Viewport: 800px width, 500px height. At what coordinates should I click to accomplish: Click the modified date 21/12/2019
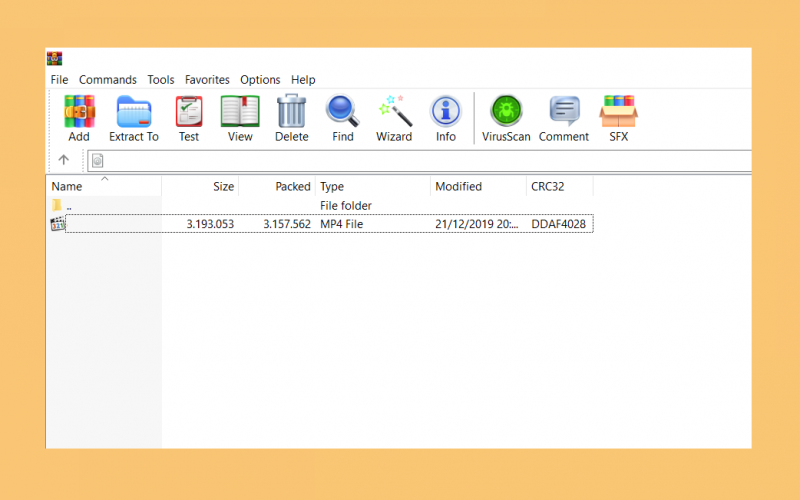point(477,224)
